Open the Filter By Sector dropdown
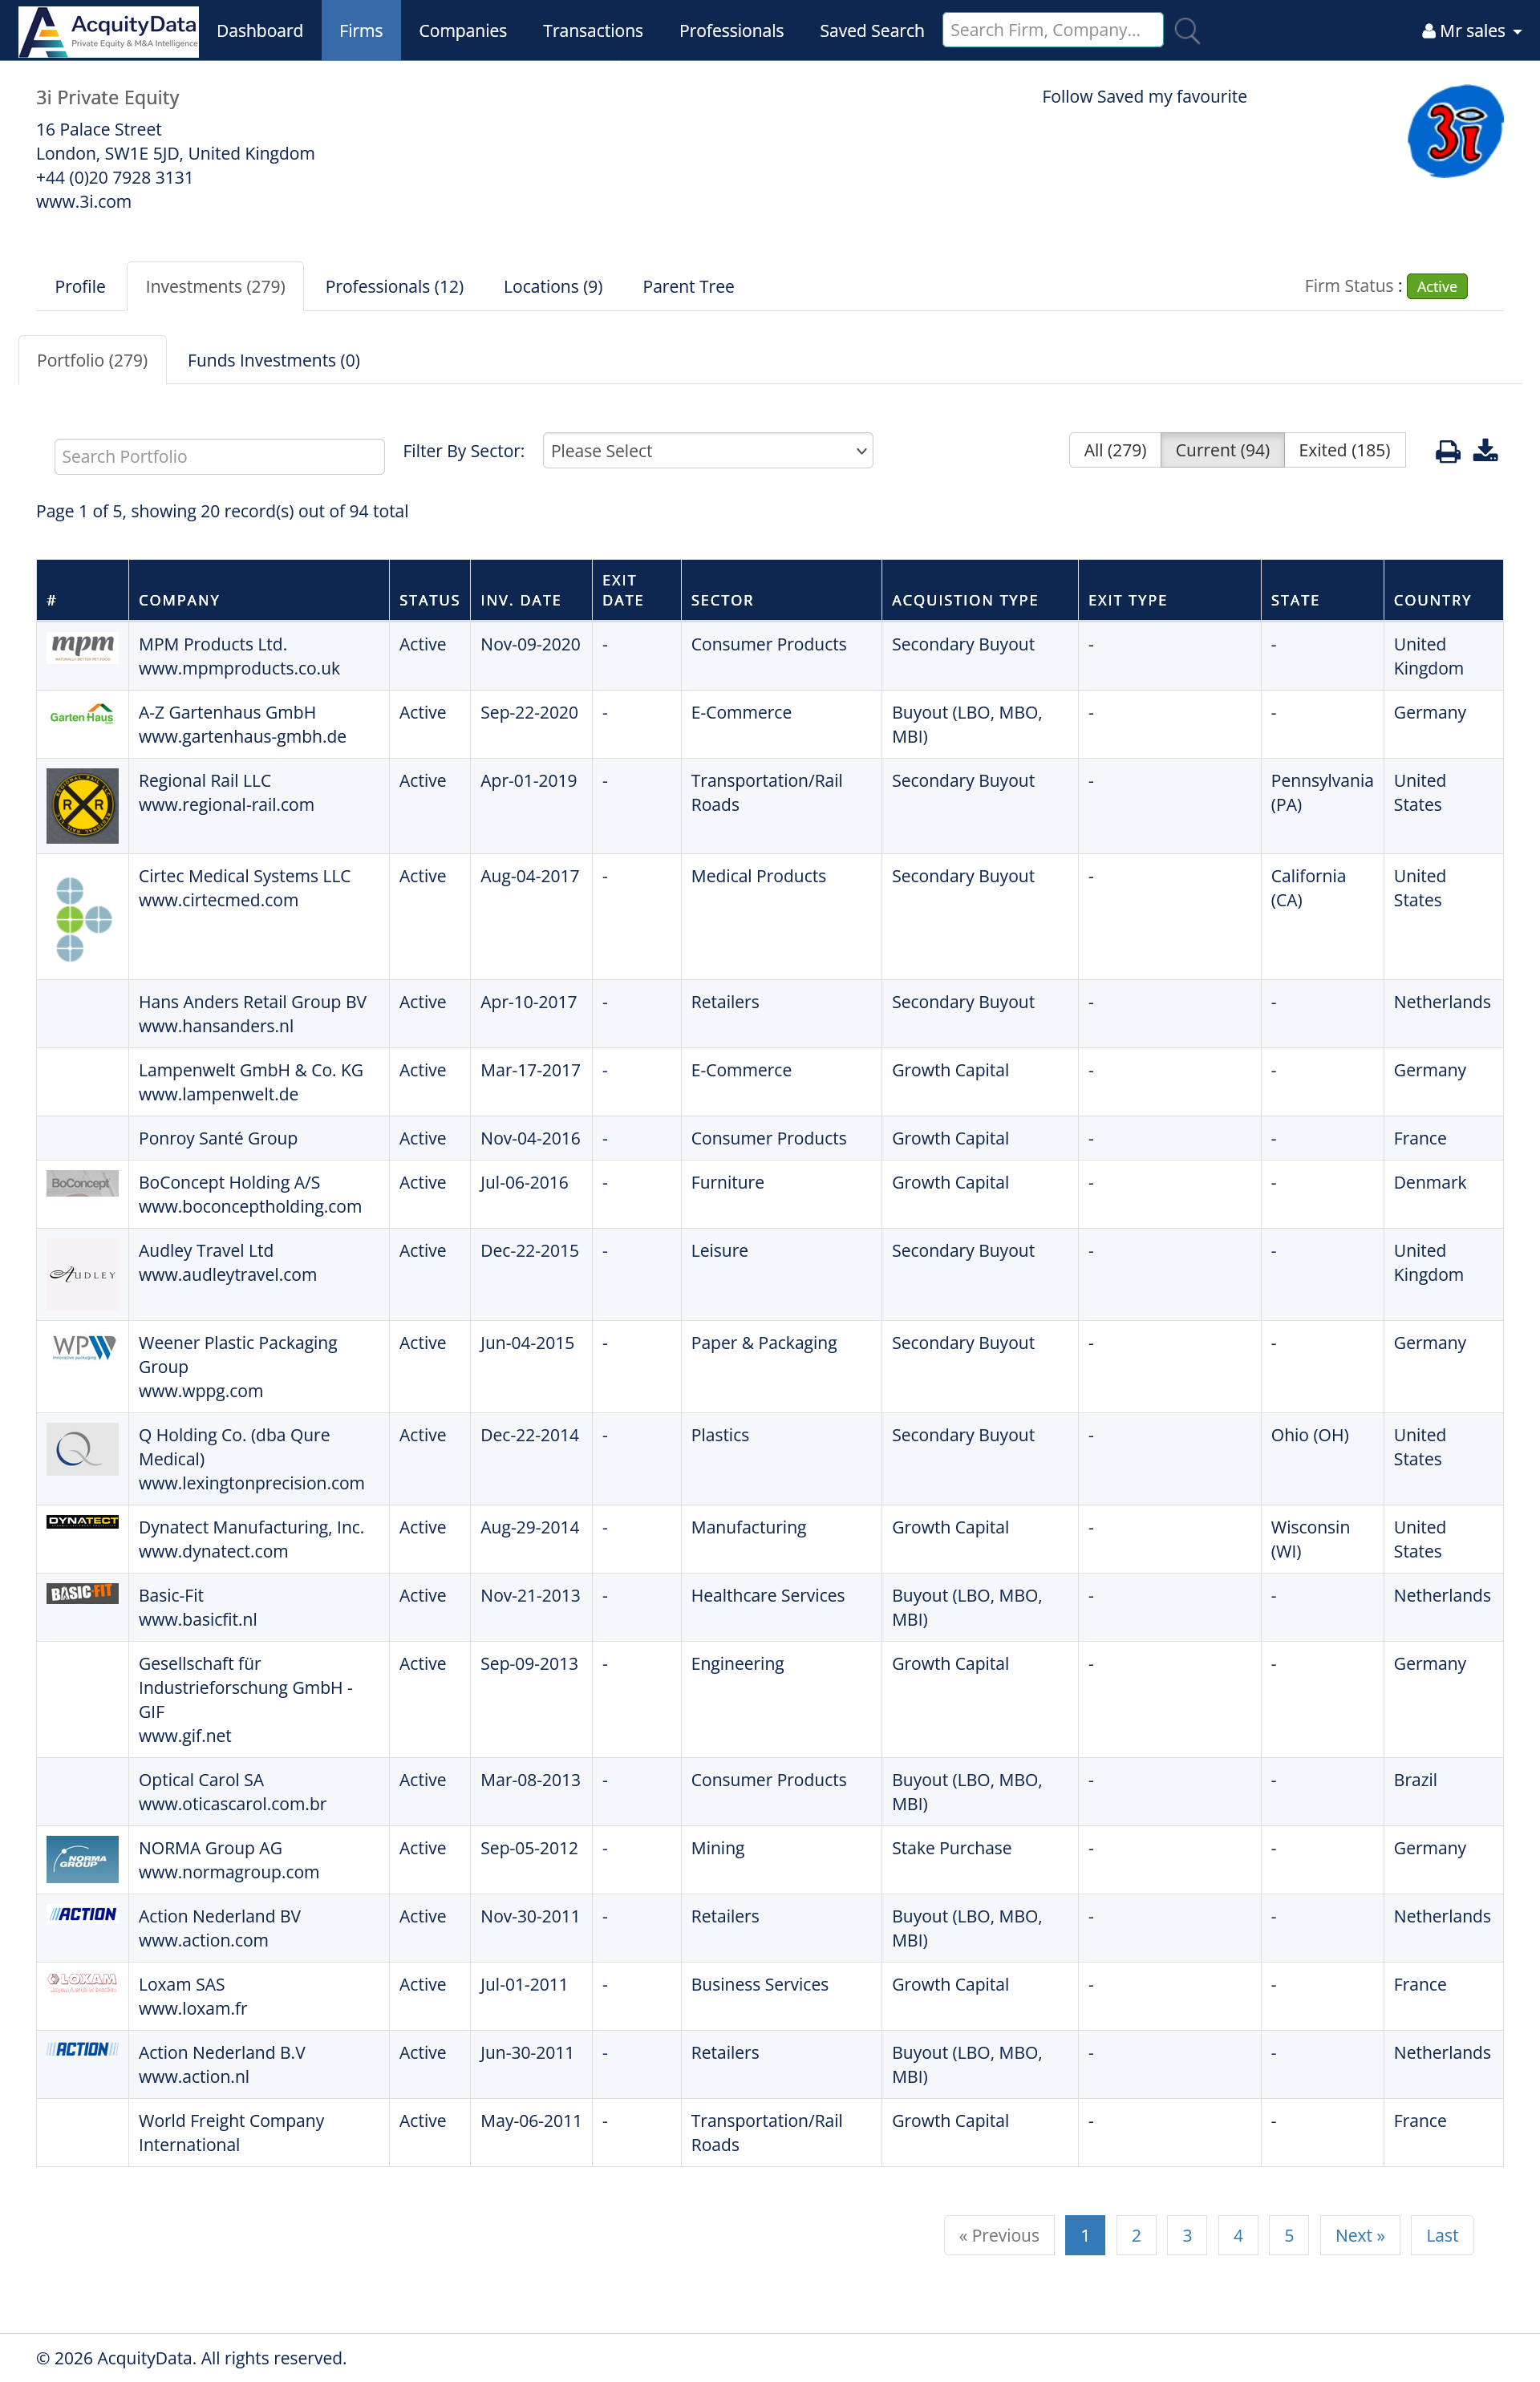 click(707, 450)
